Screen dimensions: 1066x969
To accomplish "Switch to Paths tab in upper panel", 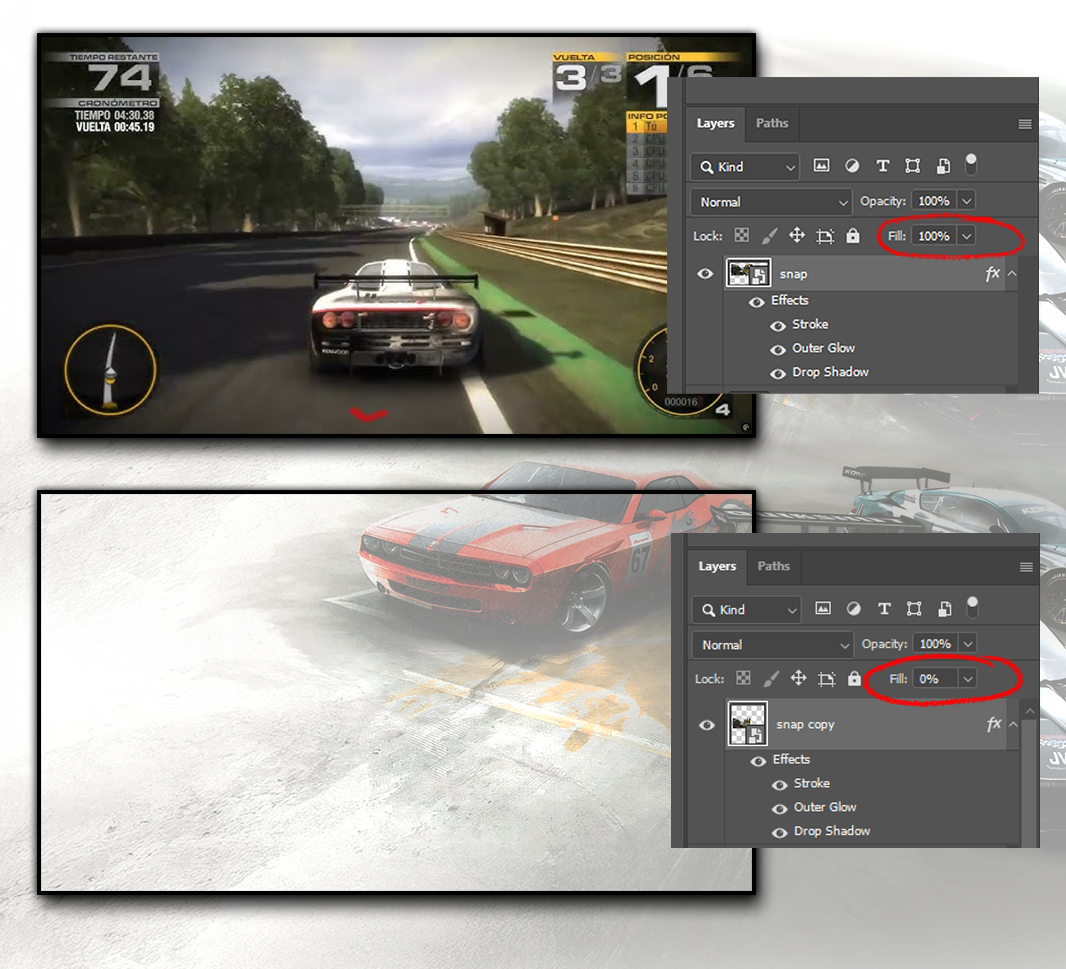I will (x=772, y=123).
